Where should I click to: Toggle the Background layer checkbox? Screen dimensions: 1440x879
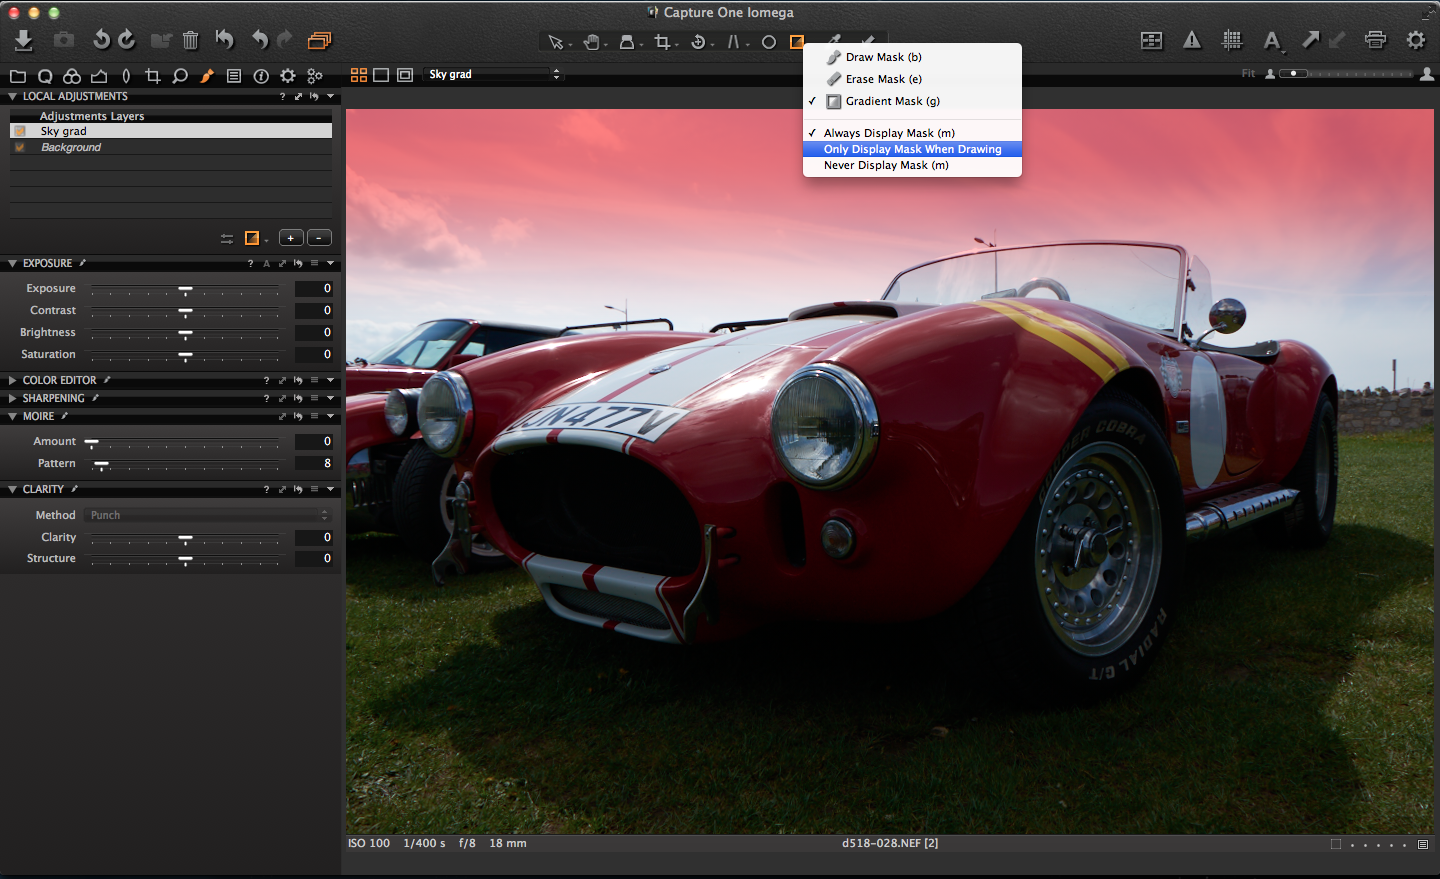19,147
